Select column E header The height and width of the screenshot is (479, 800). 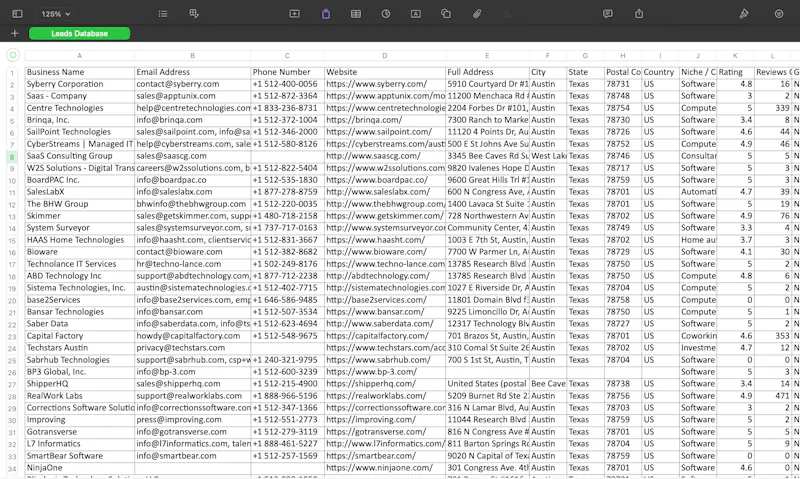[x=487, y=56]
